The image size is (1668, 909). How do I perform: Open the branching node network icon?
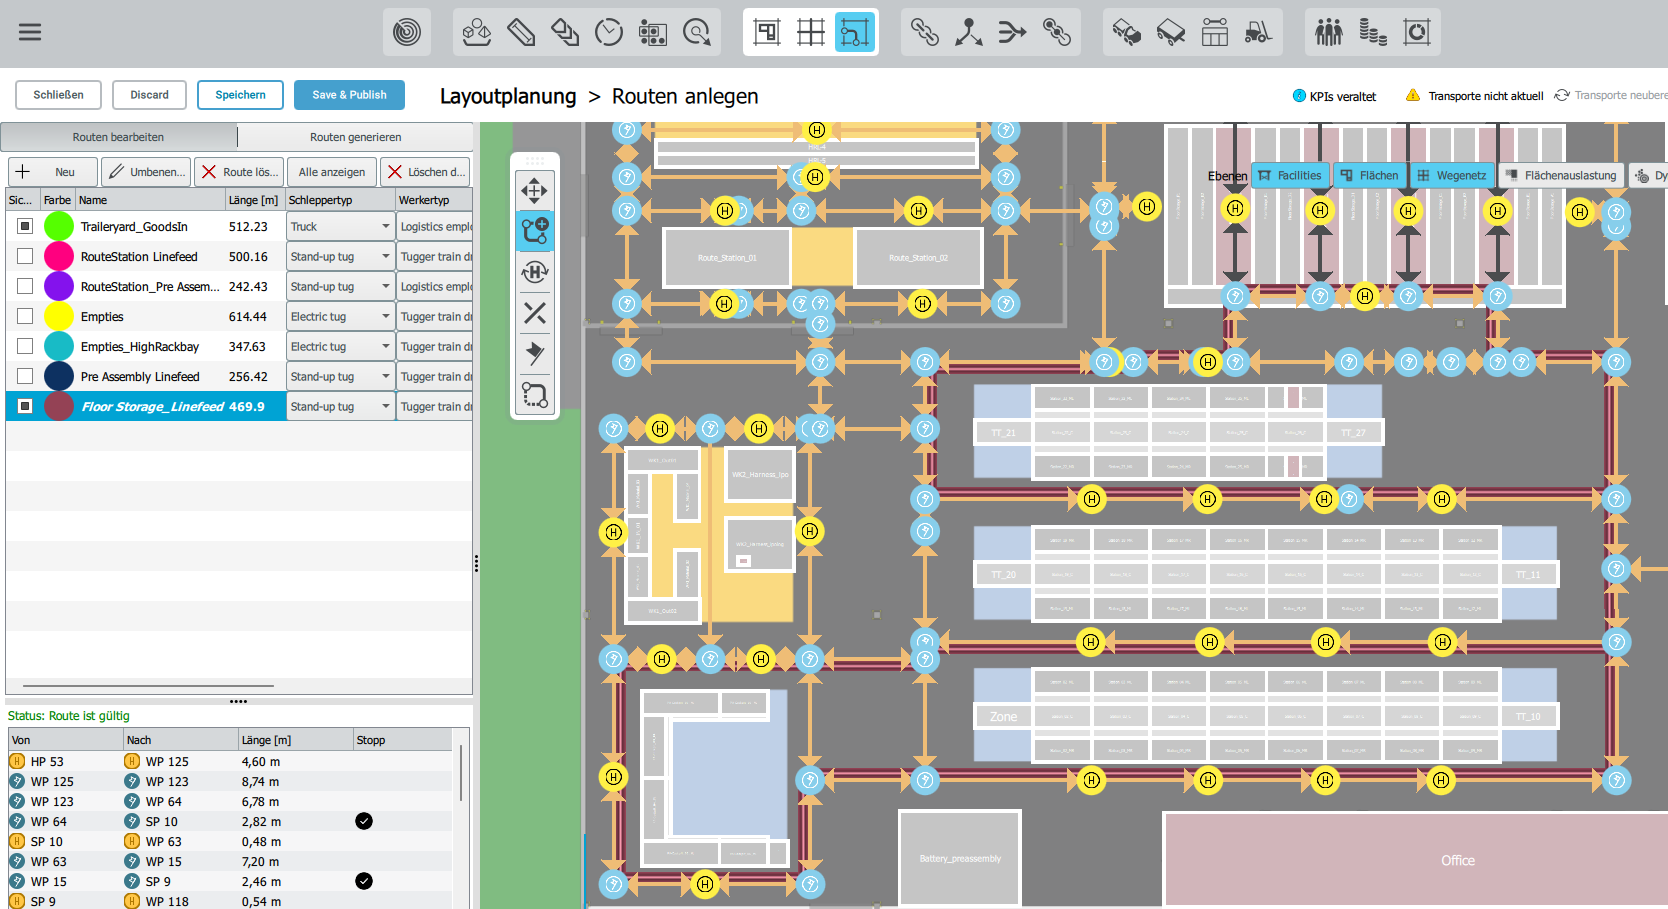[x=969, y=32]
